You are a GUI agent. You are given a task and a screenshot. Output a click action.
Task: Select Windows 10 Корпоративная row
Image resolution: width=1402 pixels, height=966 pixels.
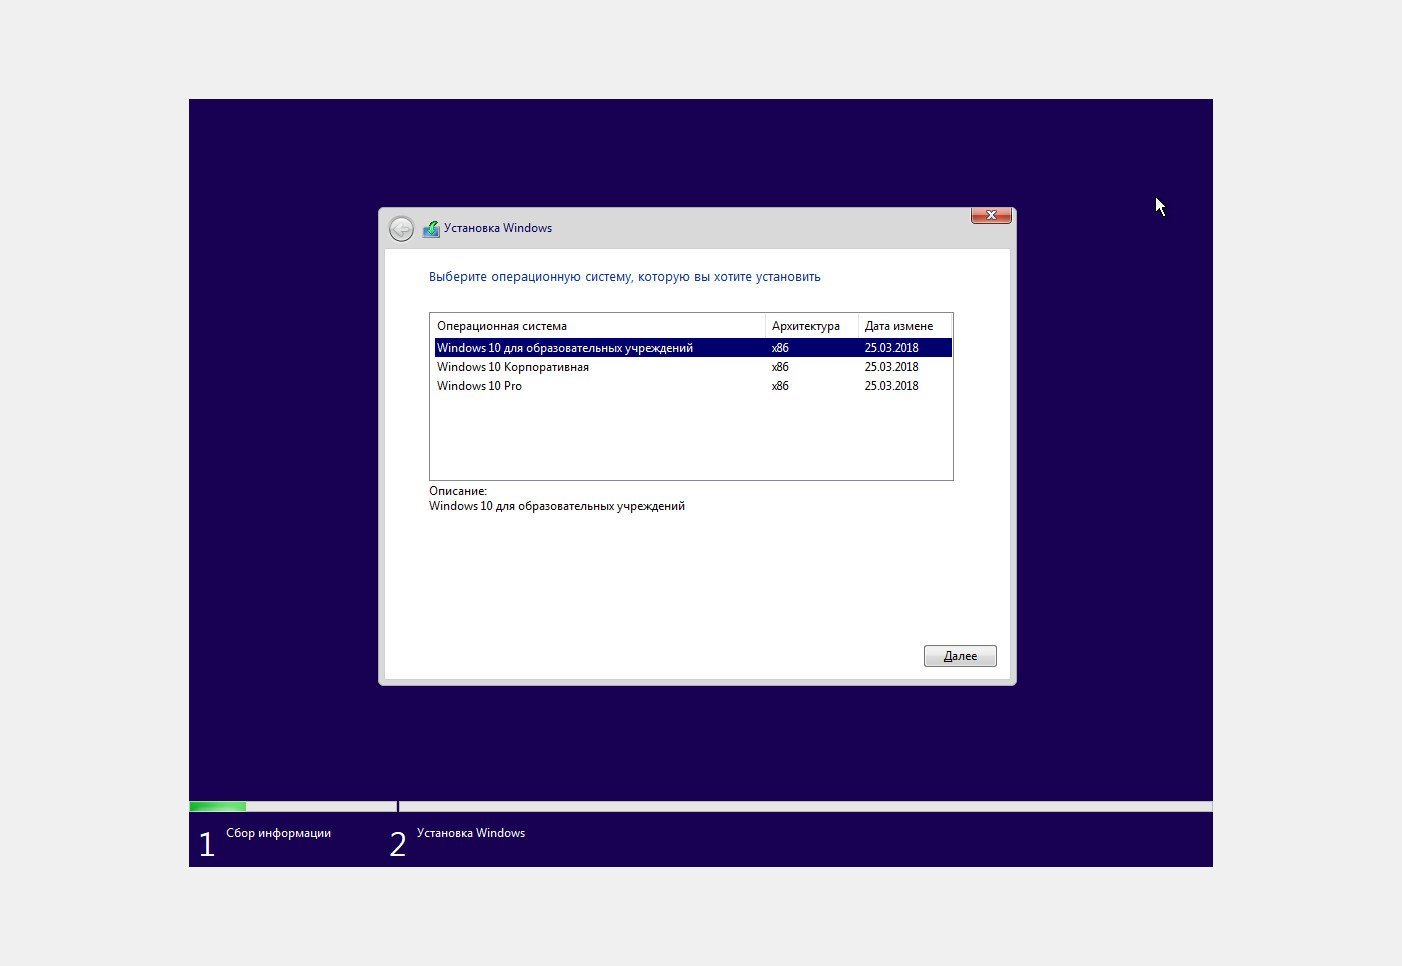pyautogui.click(x=692, y=367)
